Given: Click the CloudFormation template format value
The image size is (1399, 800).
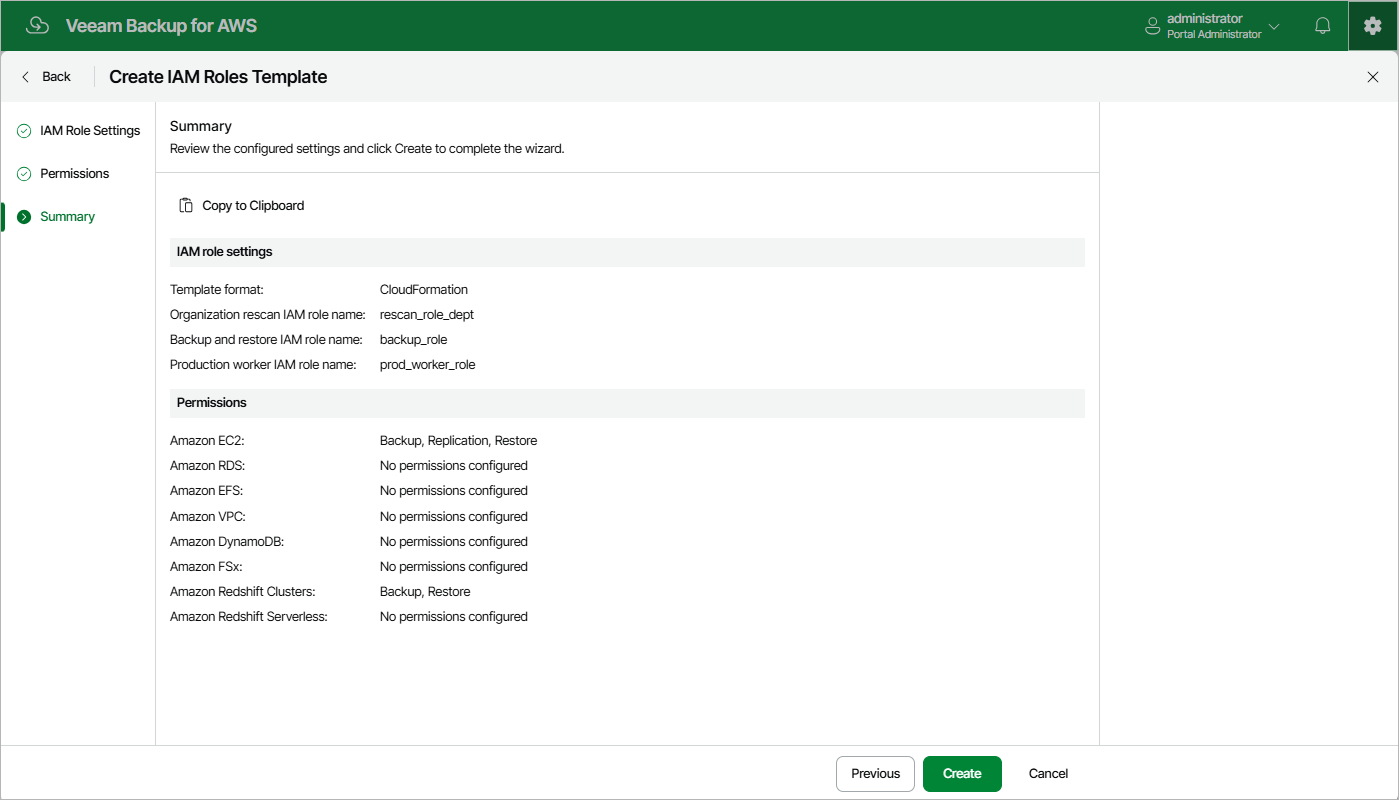Looking at the screenshot, I should (424, 290).
